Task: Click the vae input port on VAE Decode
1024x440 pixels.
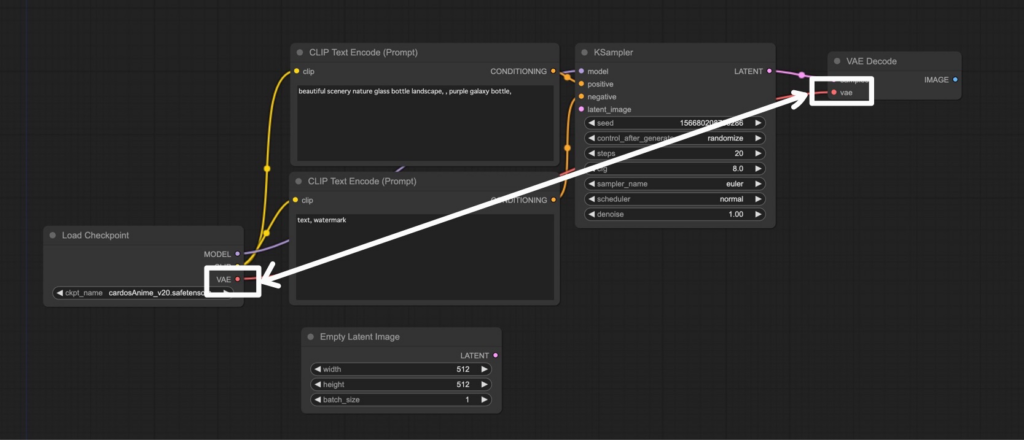Action: coord(833,92)
